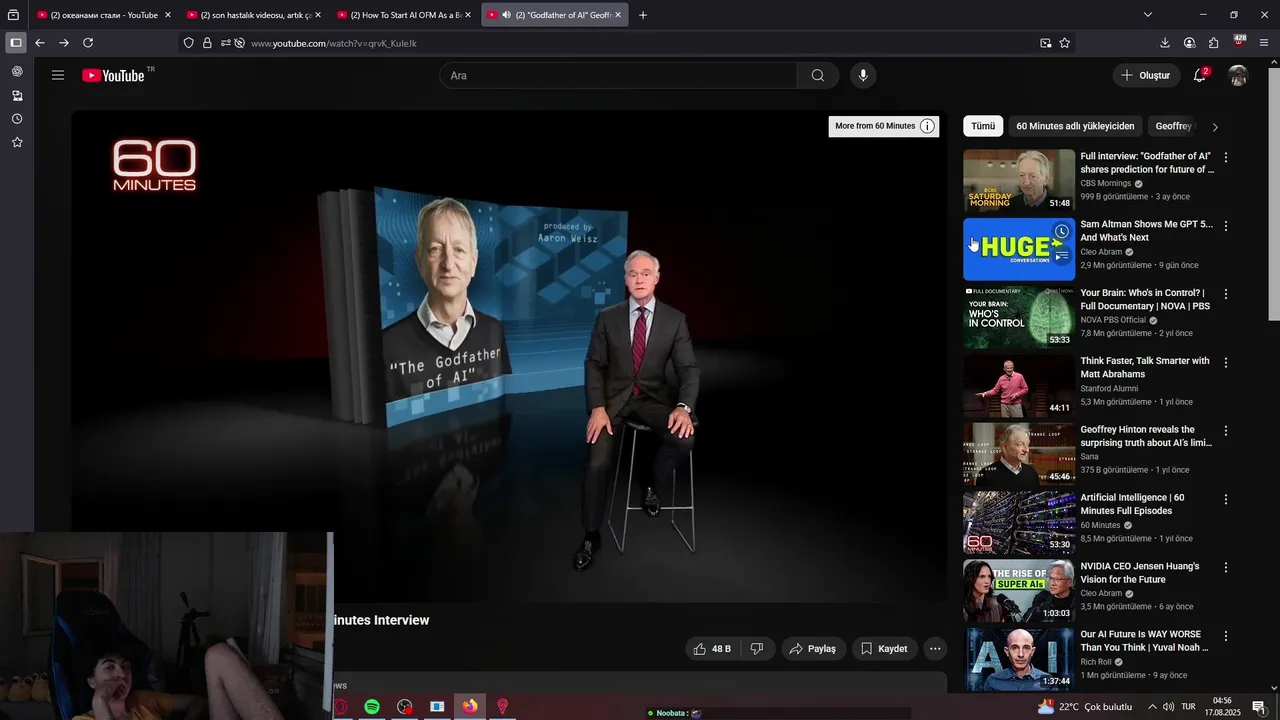Open options for Our AI Future video

click(x=1226, y=636)
